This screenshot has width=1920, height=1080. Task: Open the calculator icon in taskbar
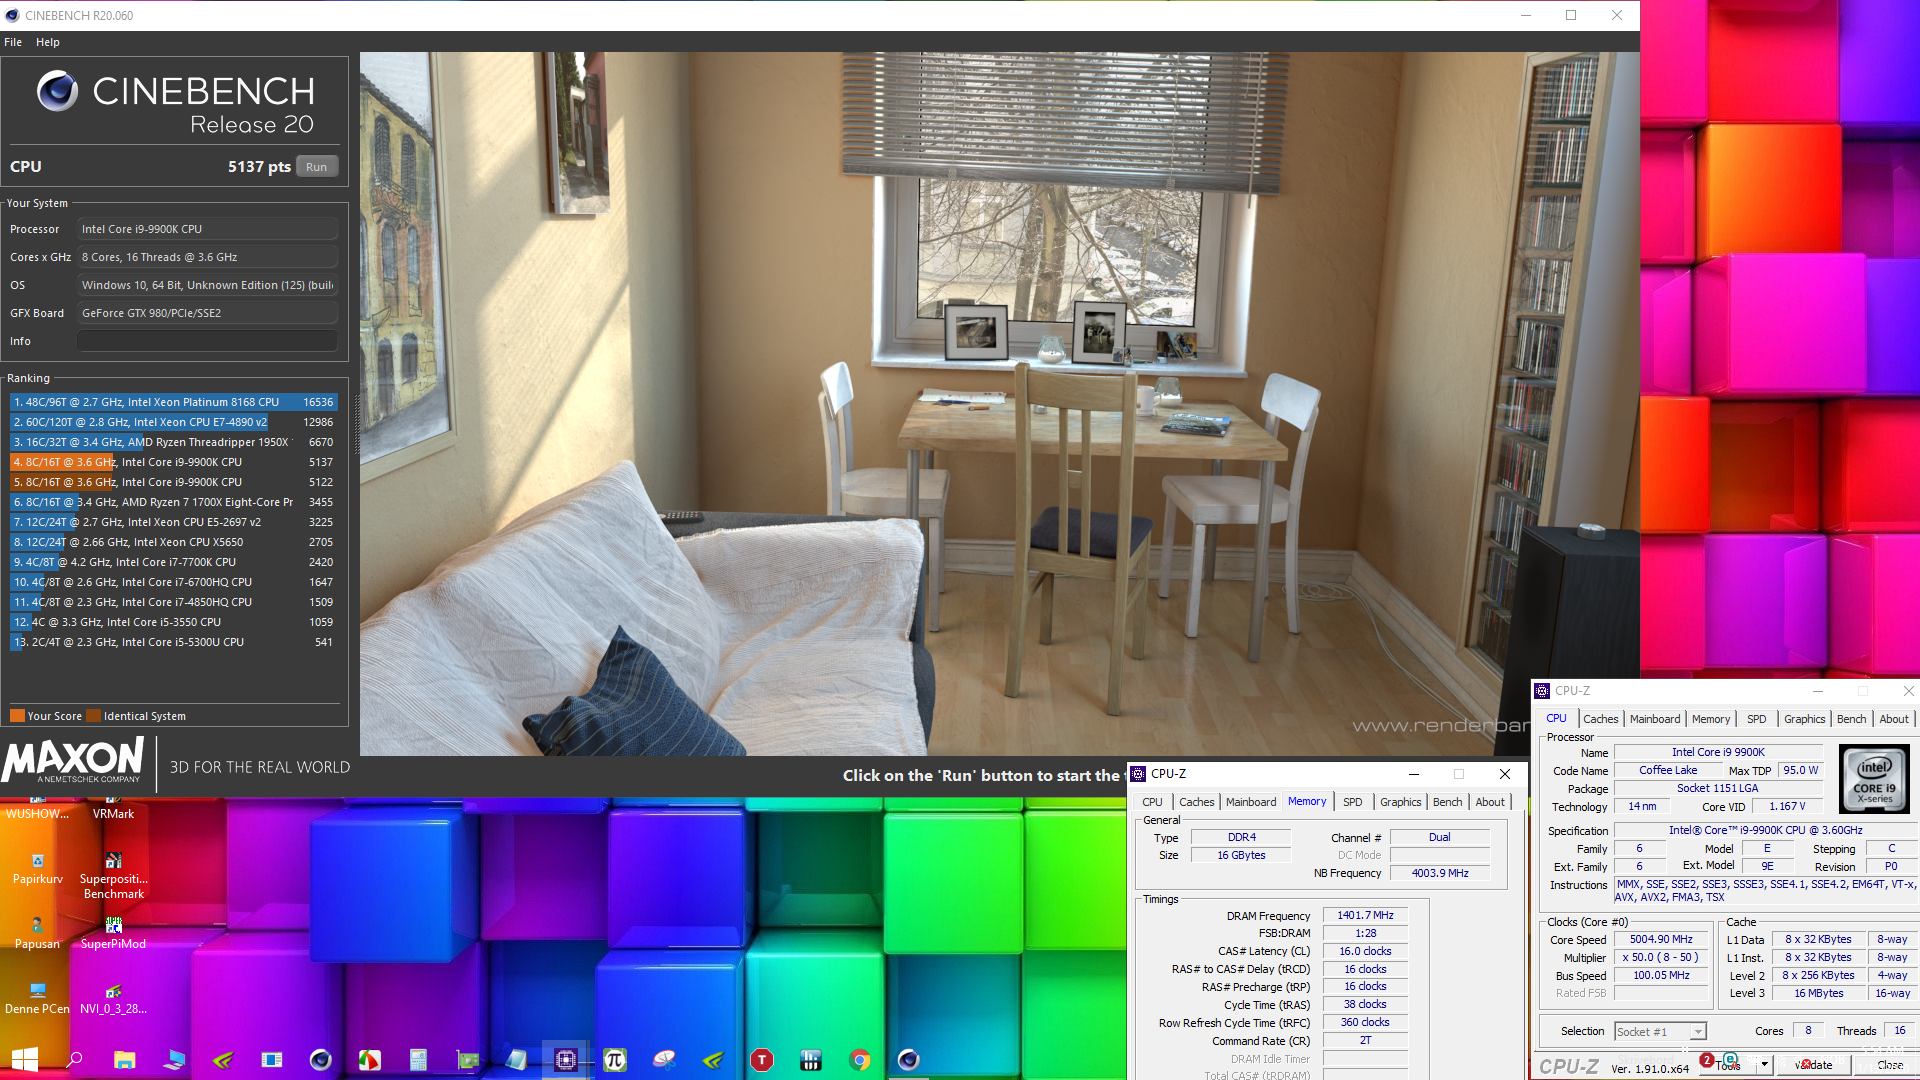[x=419, y=1060]
